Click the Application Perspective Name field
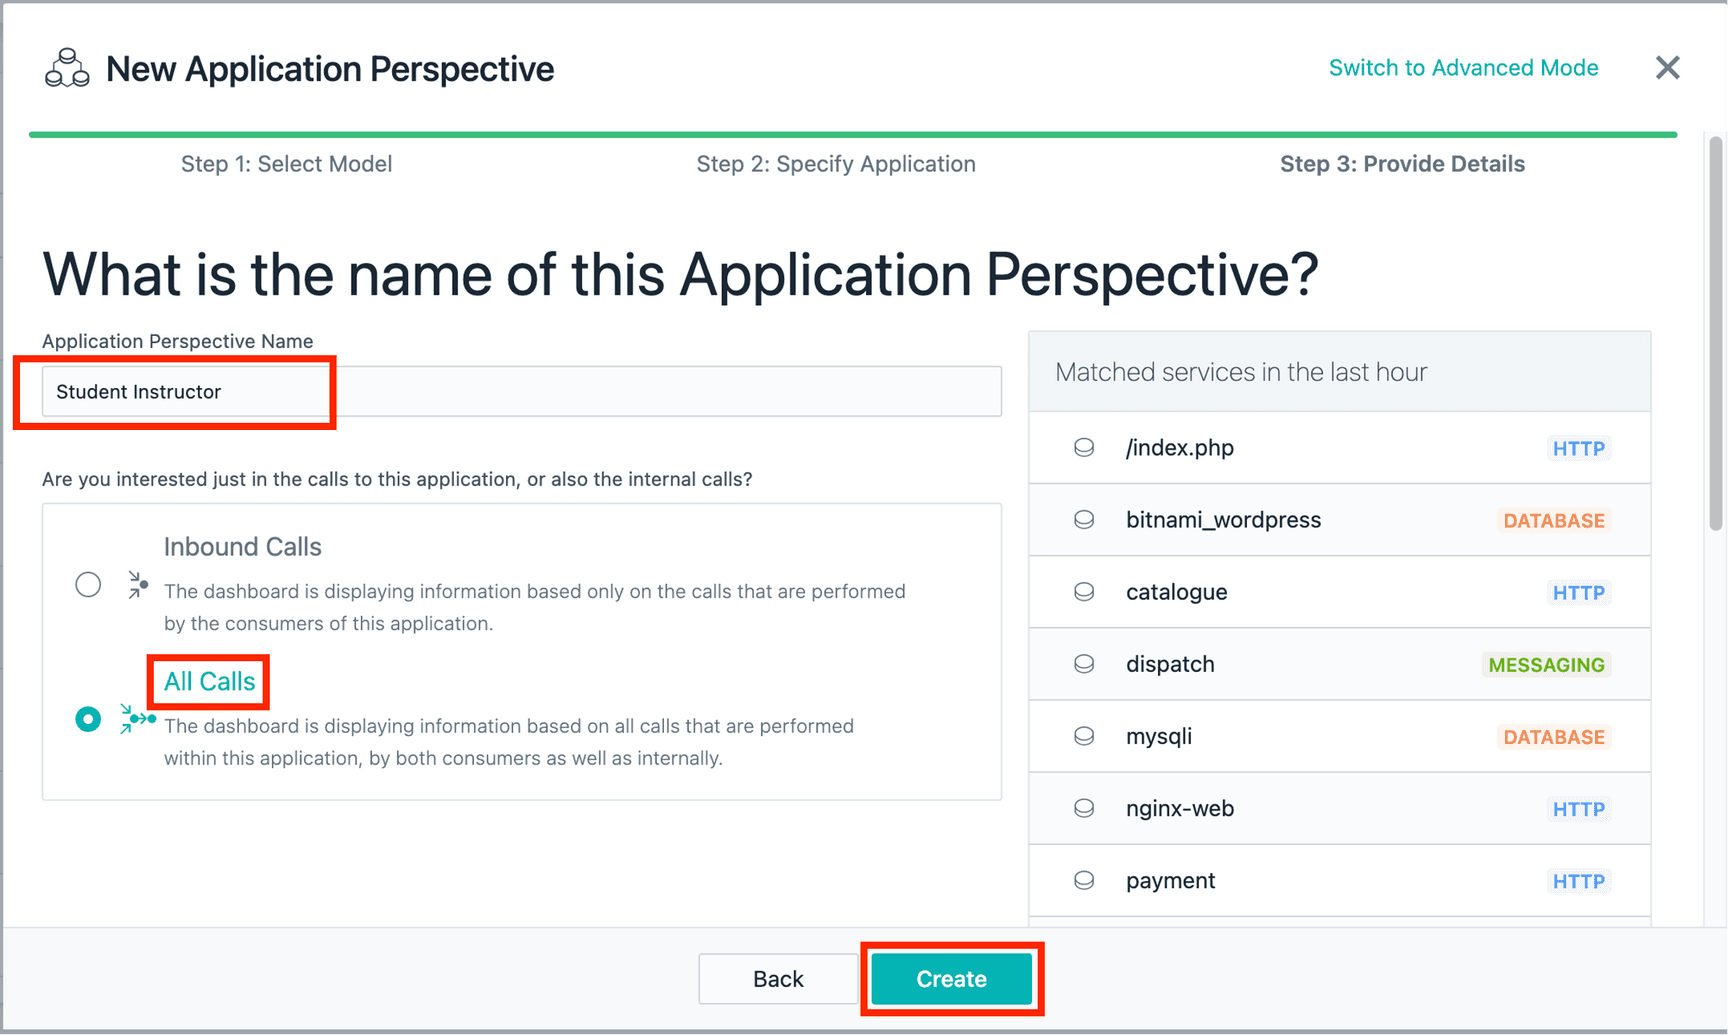Viewport: 1728px width, 1035px height. (521, 392)
